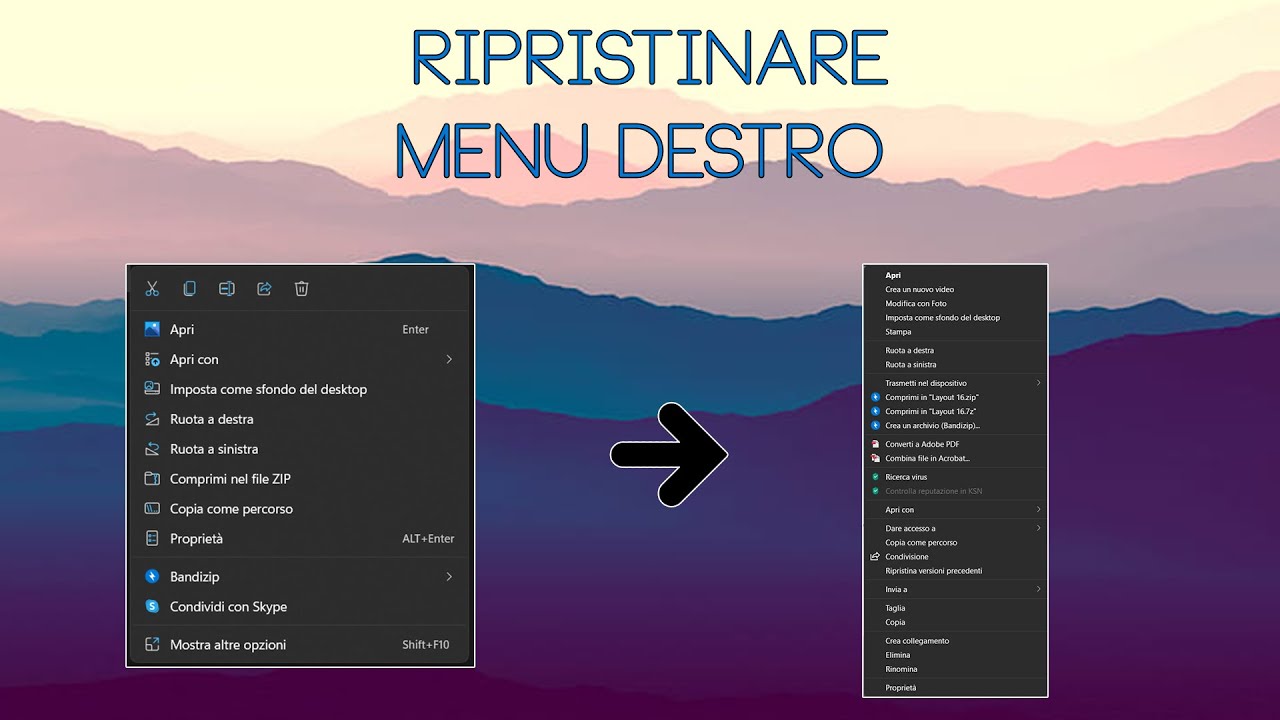Viewport: 1280px width, 720px height.
Task: Expand the Bandizip submenu arrow
Action: click(x=449, y=577)
